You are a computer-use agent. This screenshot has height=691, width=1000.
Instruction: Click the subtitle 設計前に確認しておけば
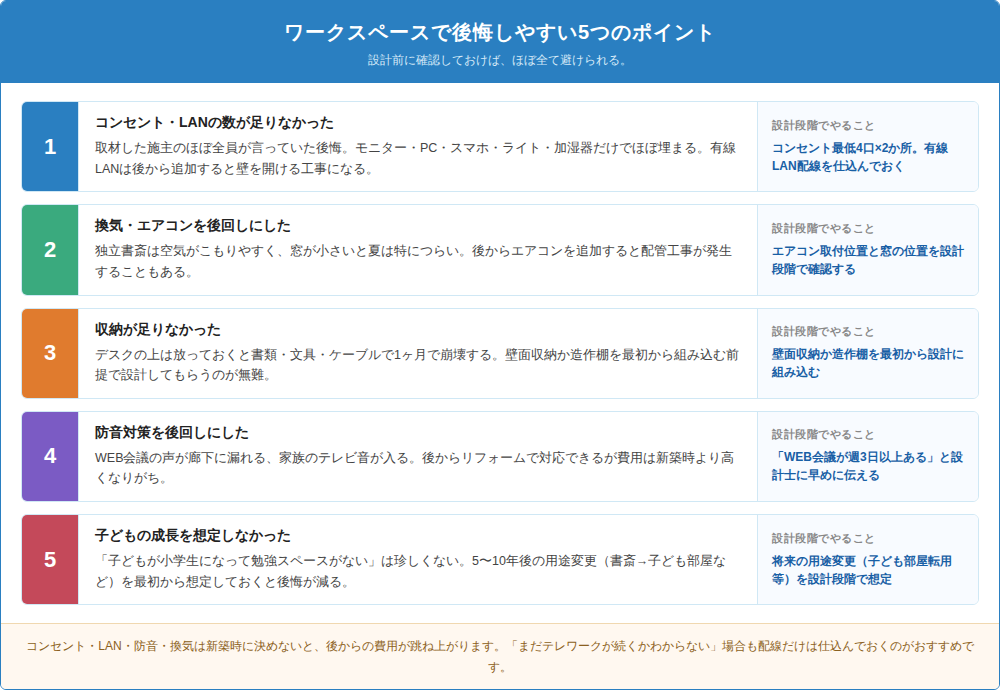499,60
